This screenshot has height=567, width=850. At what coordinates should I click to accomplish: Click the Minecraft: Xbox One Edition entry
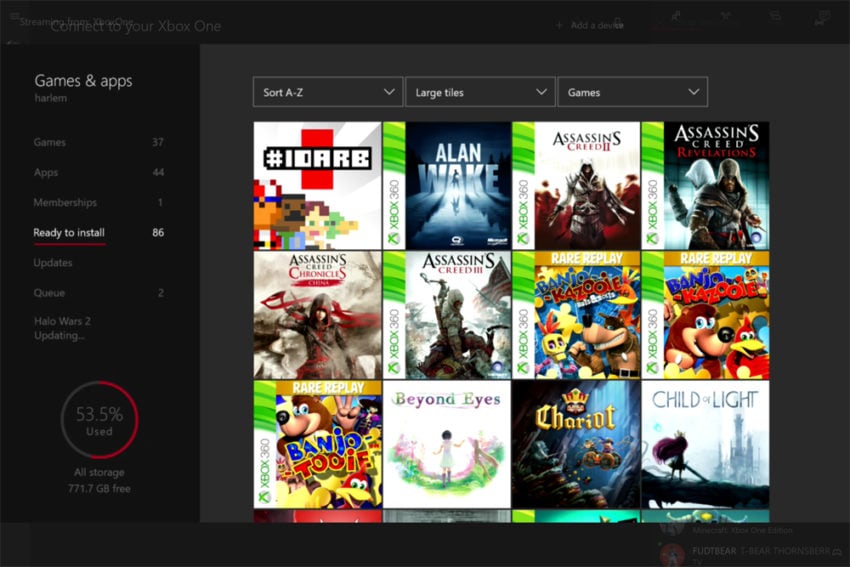tap(742, 530)
